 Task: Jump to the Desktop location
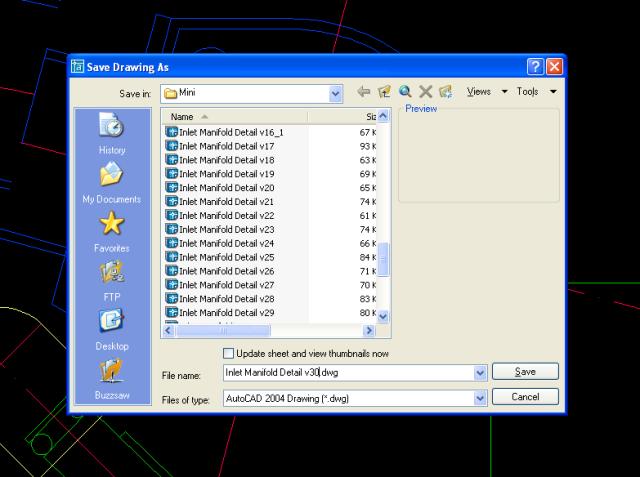point(111,330)
